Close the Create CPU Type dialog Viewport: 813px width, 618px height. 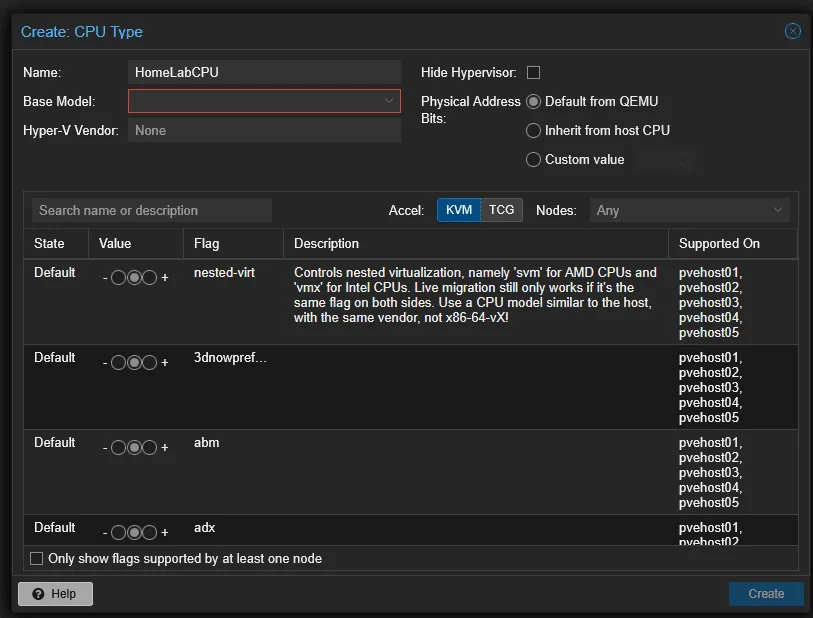pyautogui.click(x=792, y=31)
